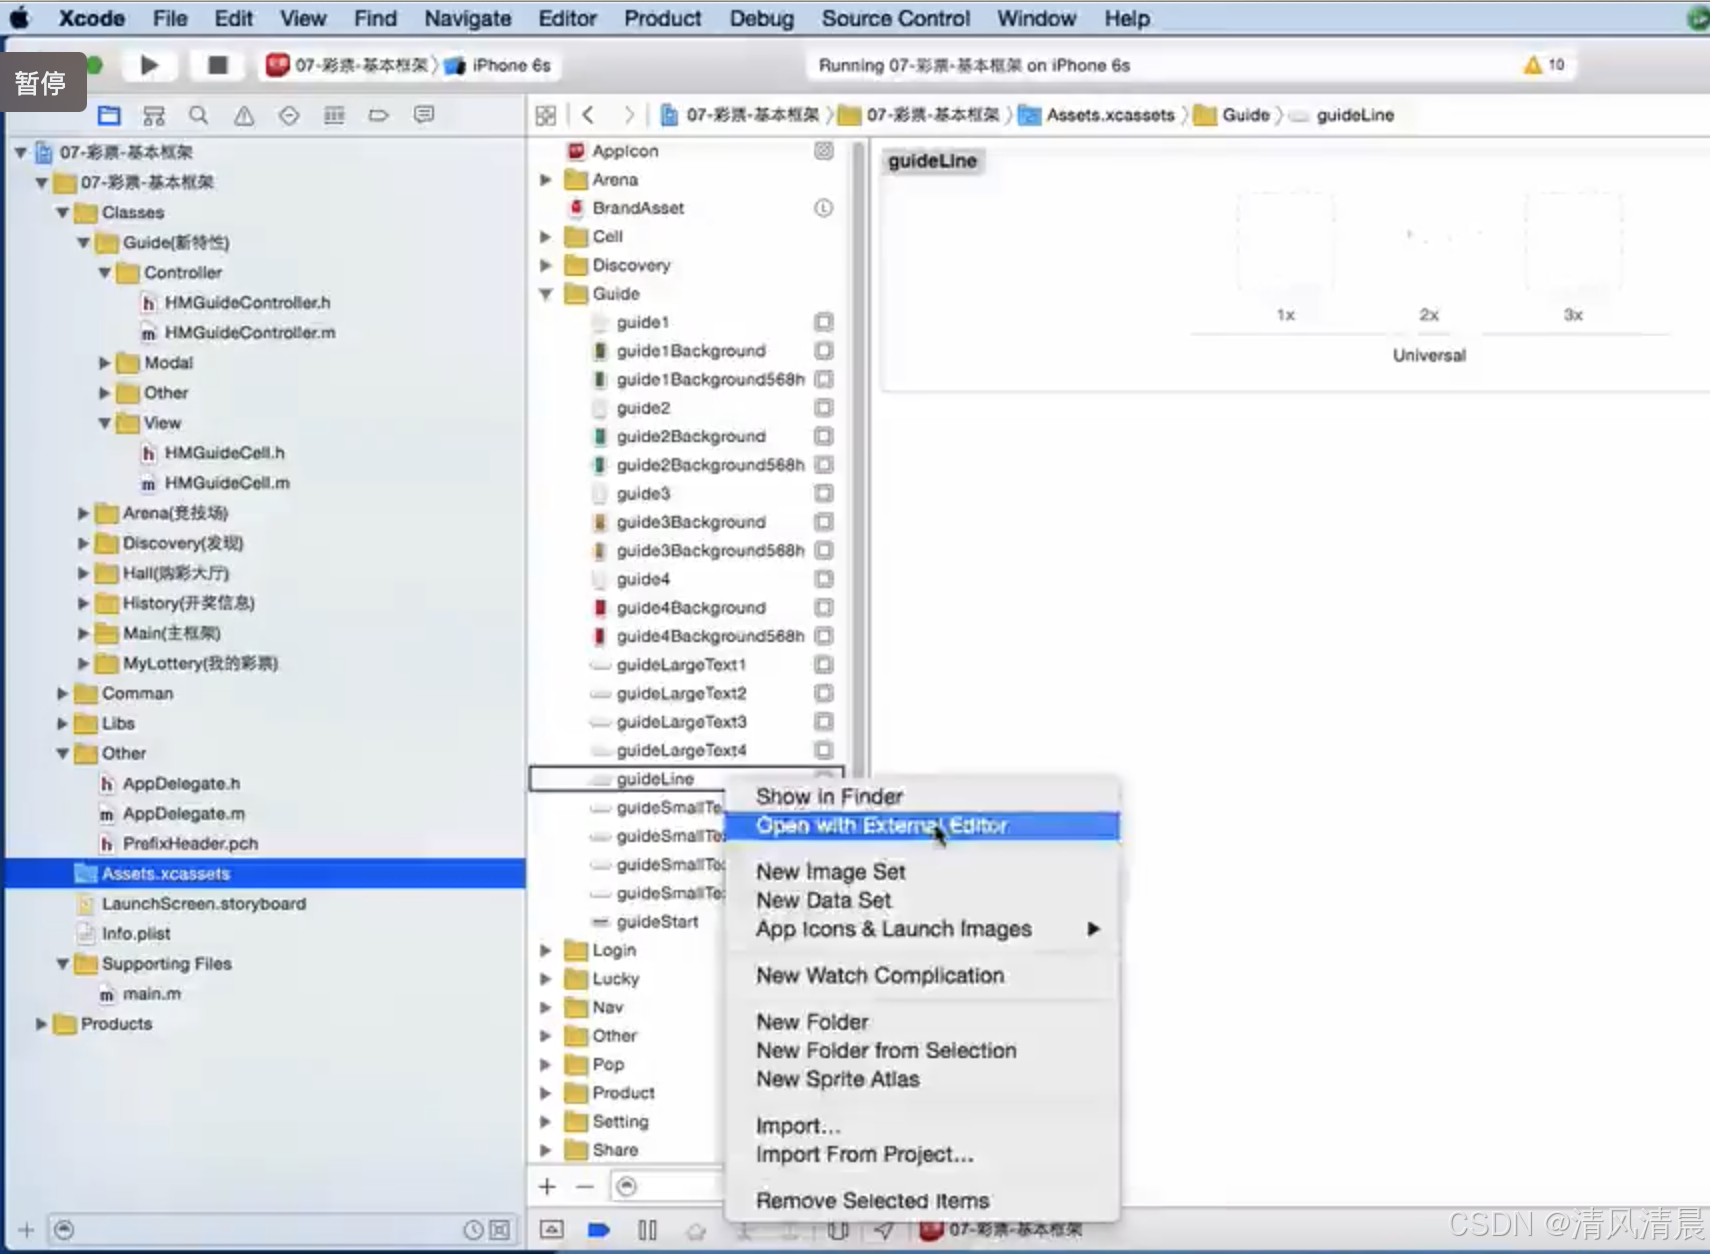Open the Find navigator magnifier icon
The image size is (1710, 1254).
(x=199, y=115)
